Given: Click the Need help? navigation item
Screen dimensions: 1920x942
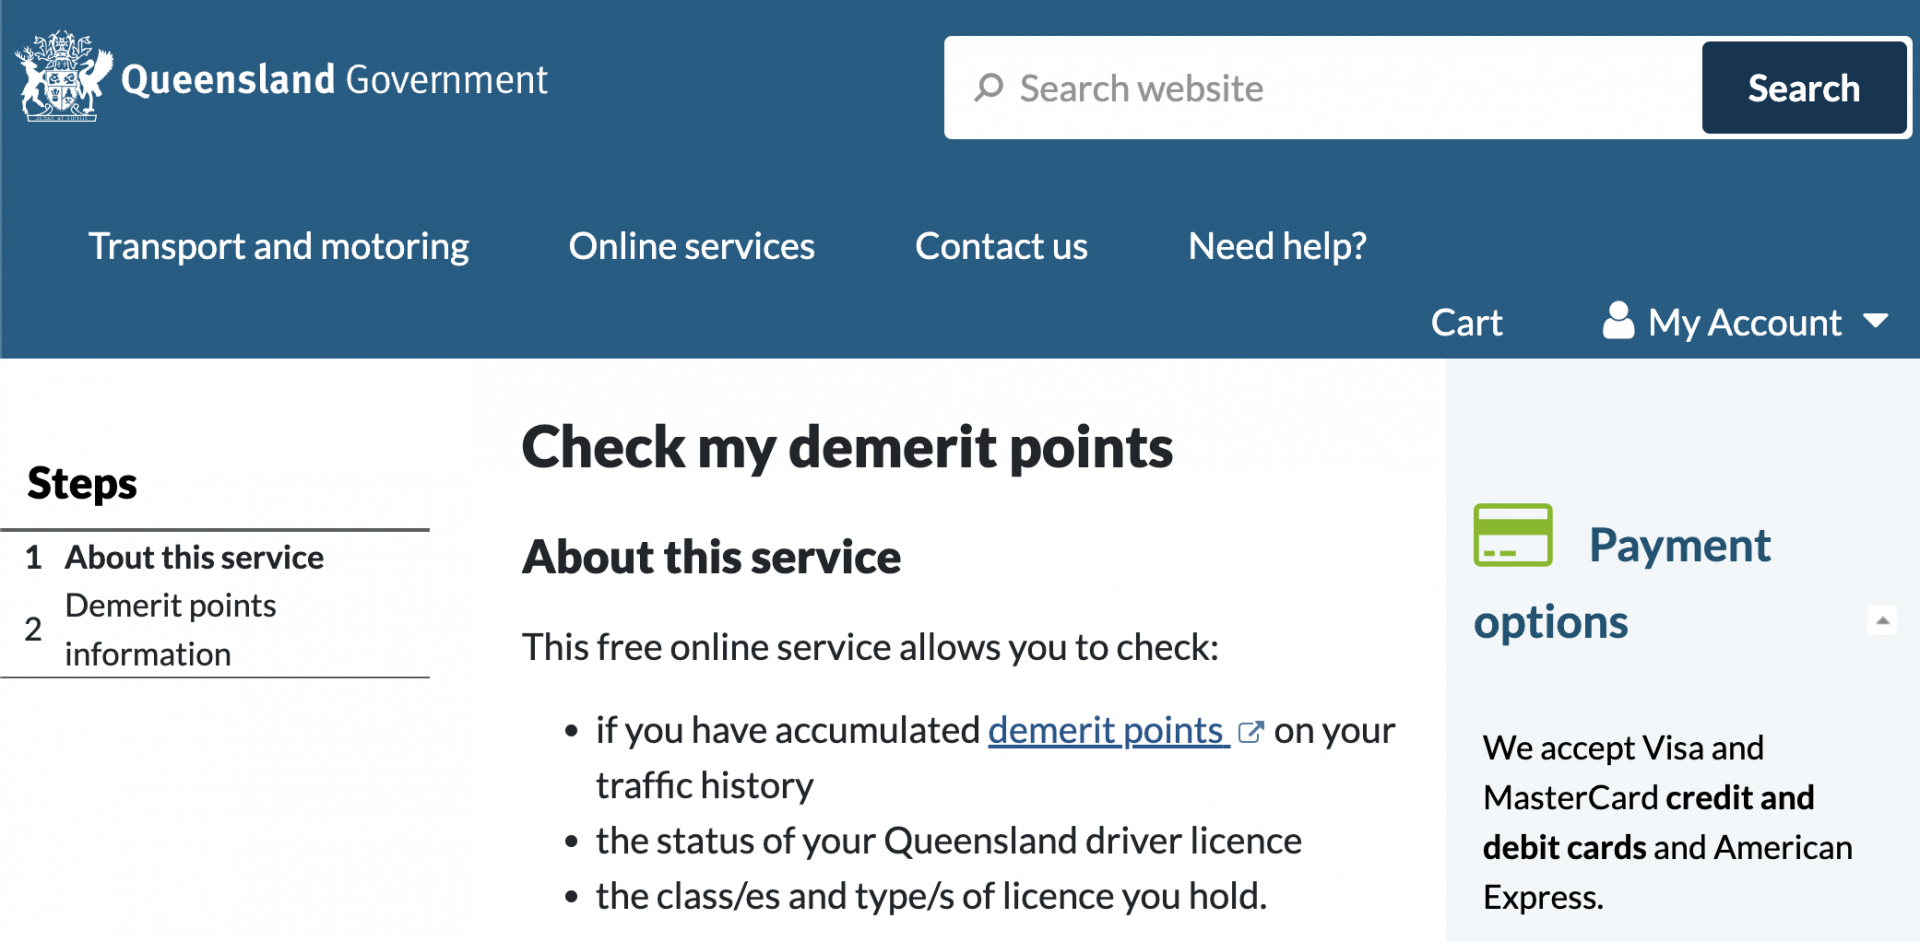Looking at the screenshot, I should coord(1276,246).
